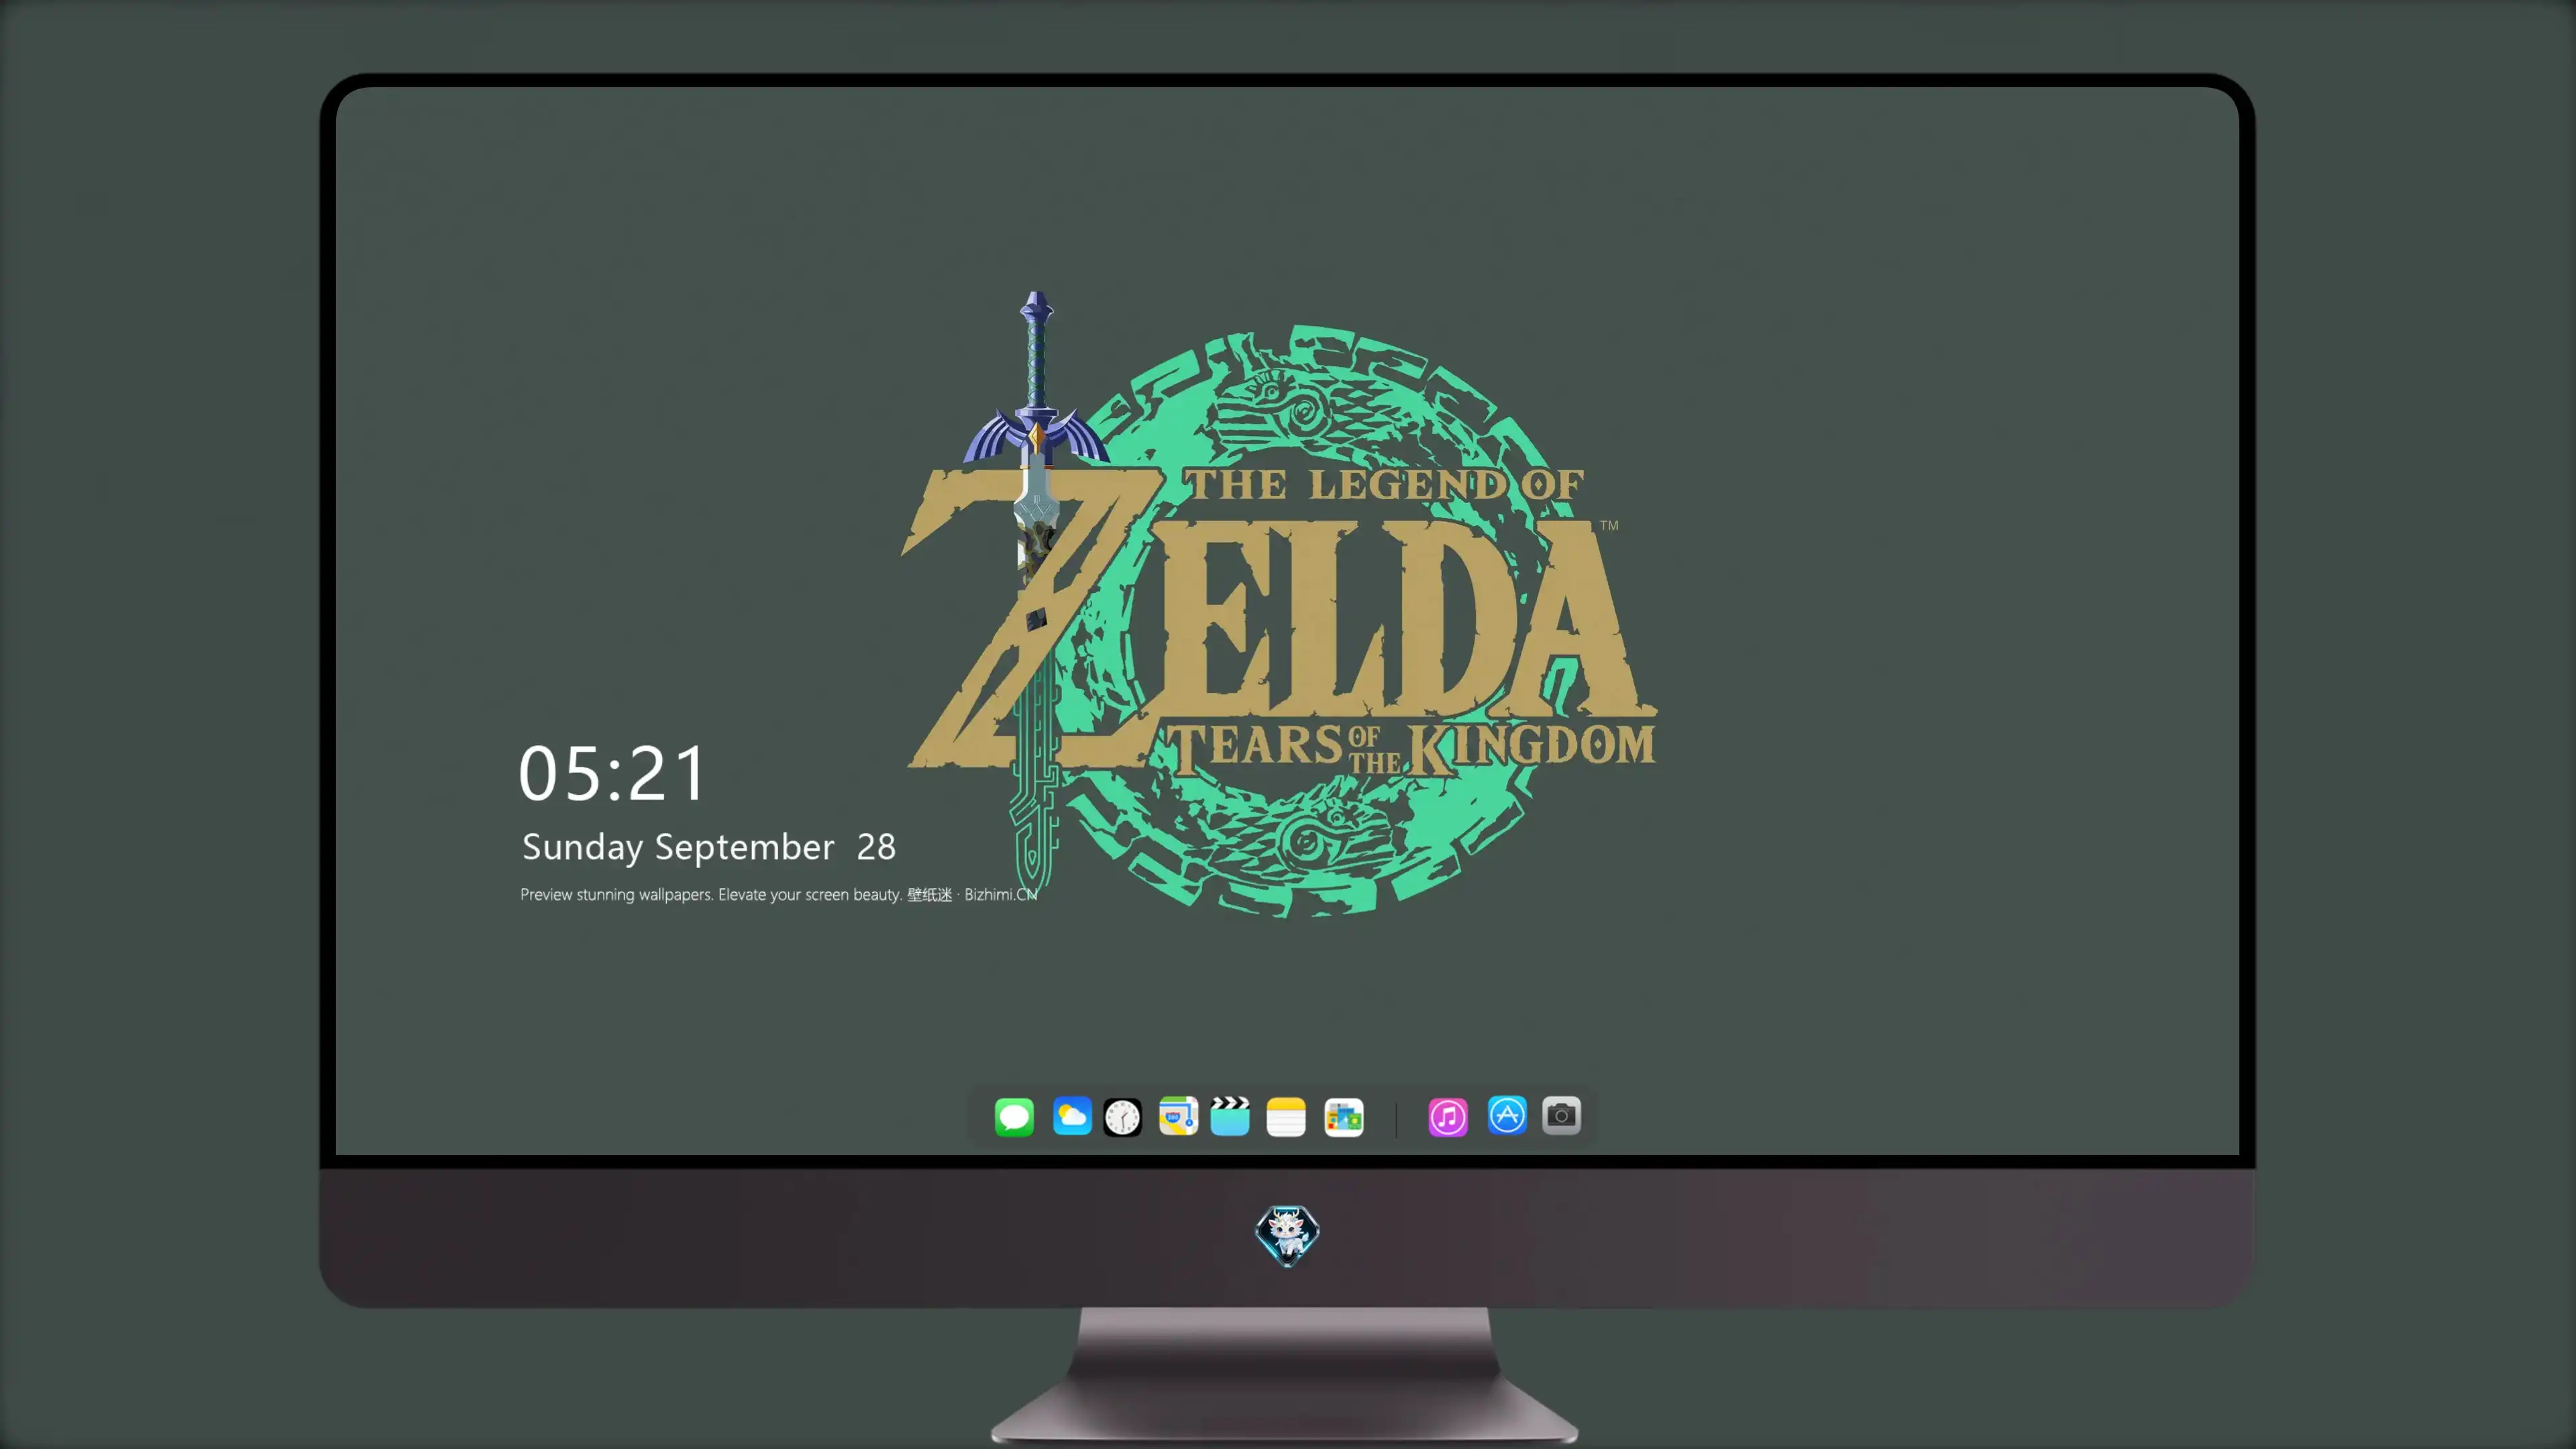Open the Messages app in the dock
The width and height of the screenshot is (2576, 1449).
tap(1014, 1117)
